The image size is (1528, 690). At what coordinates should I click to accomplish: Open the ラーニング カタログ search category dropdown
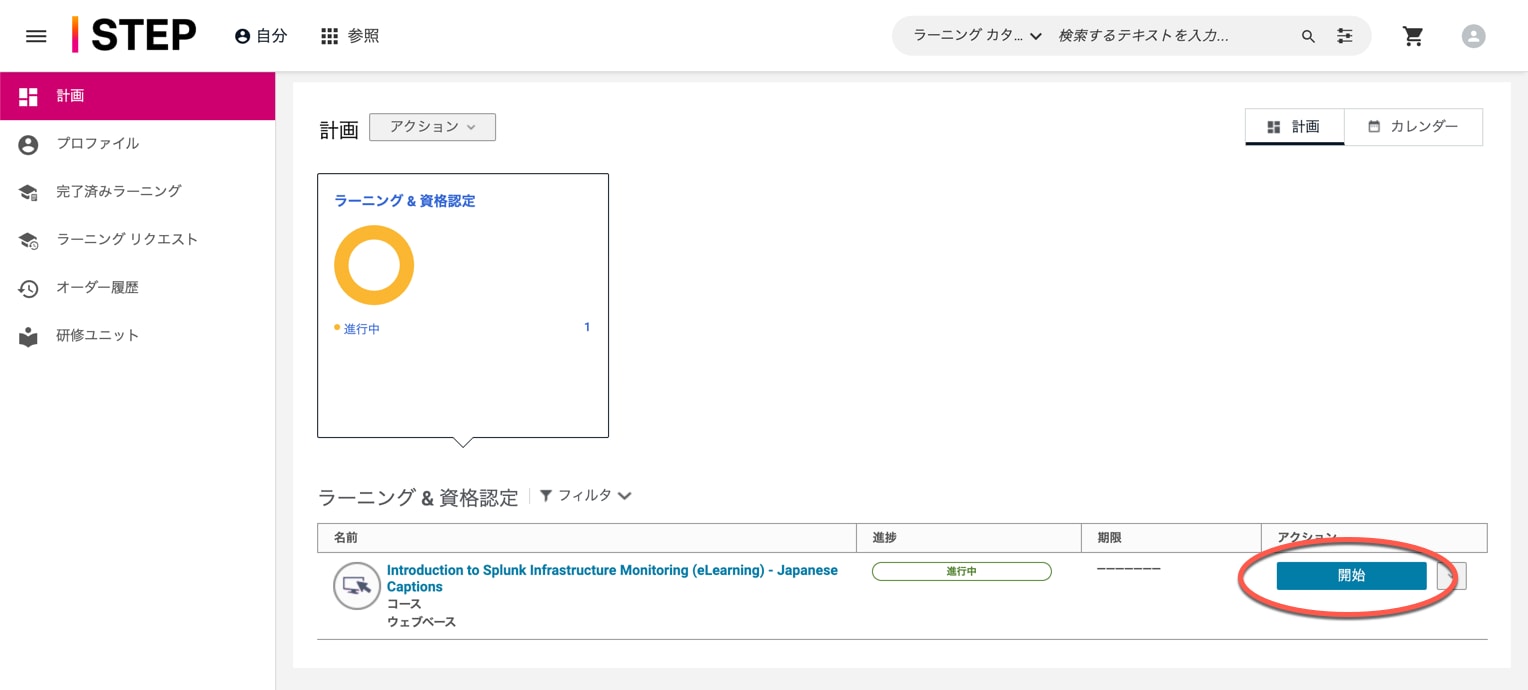(x=977, y=36)
